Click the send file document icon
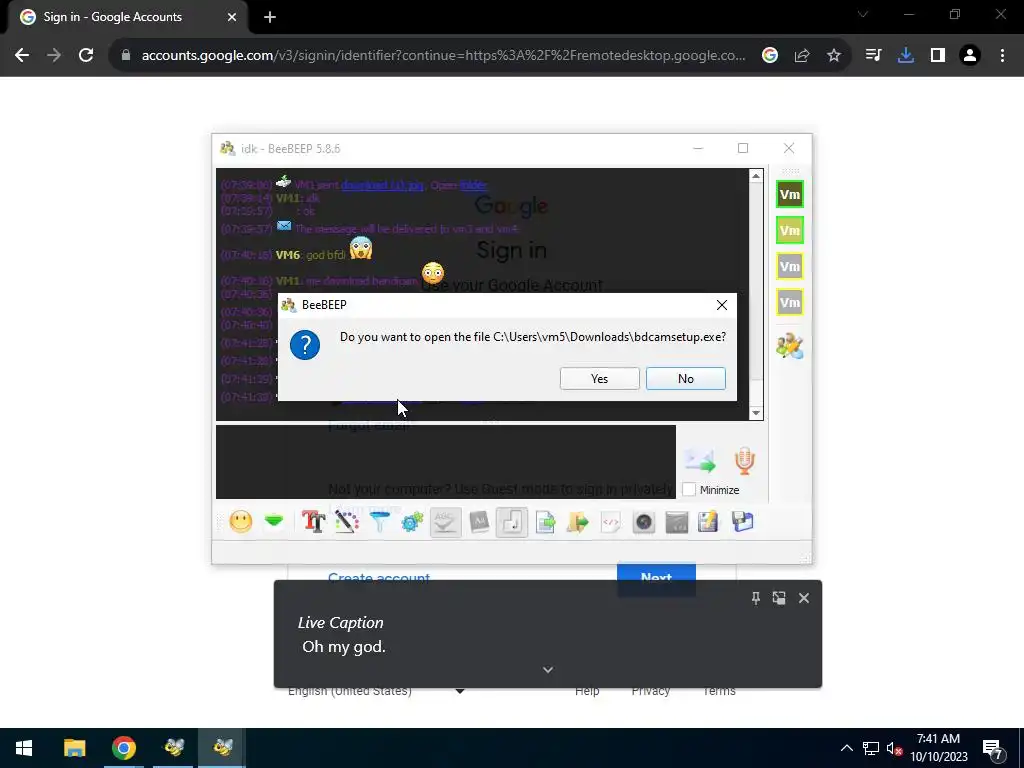 pyautogui.click(x=545, y=522)
